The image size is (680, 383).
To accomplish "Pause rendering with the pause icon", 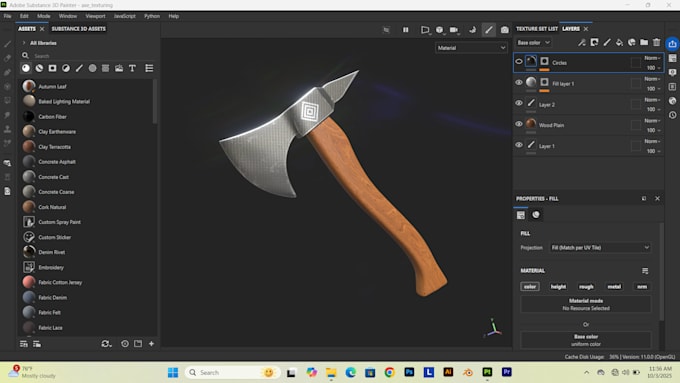I will tap(405, 29).
